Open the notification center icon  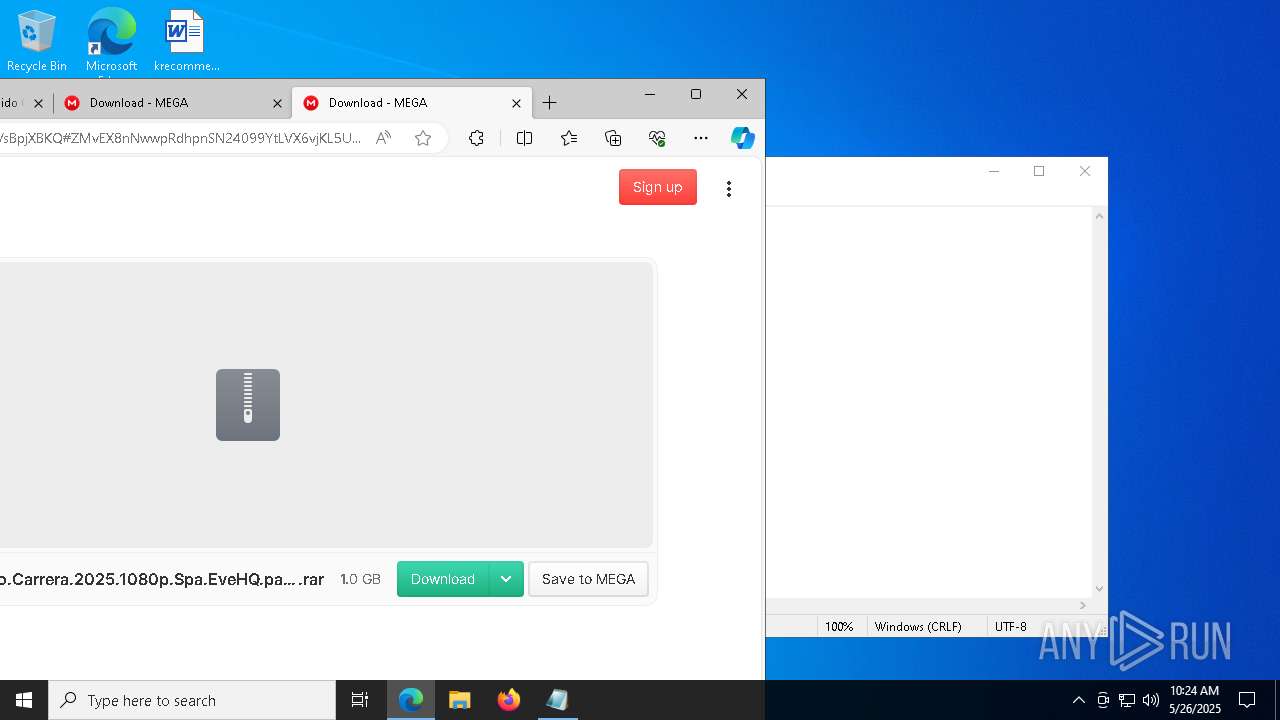pyautogui.click(x=1247, y=700)
